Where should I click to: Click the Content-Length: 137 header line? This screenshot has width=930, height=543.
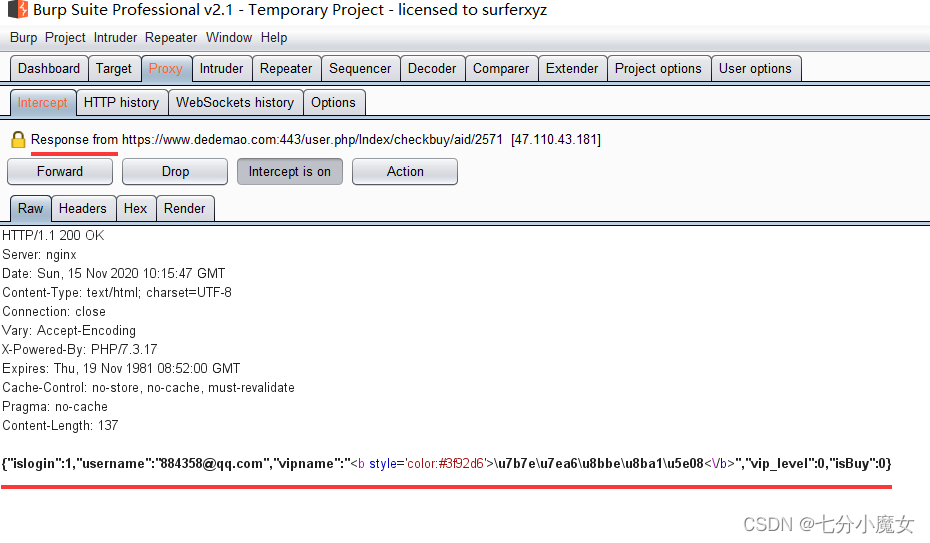click(60, 425)
